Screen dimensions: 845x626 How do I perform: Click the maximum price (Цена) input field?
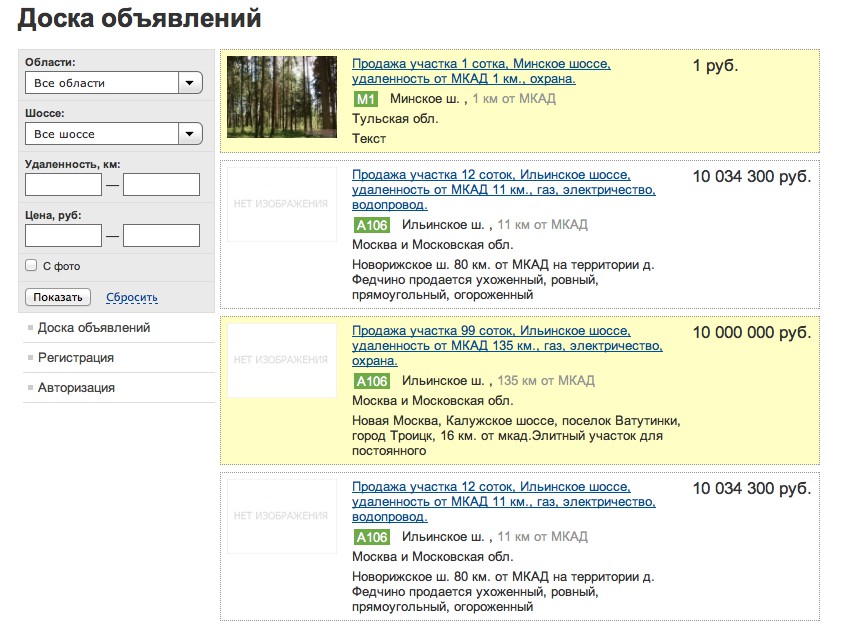tap(161, 235)
